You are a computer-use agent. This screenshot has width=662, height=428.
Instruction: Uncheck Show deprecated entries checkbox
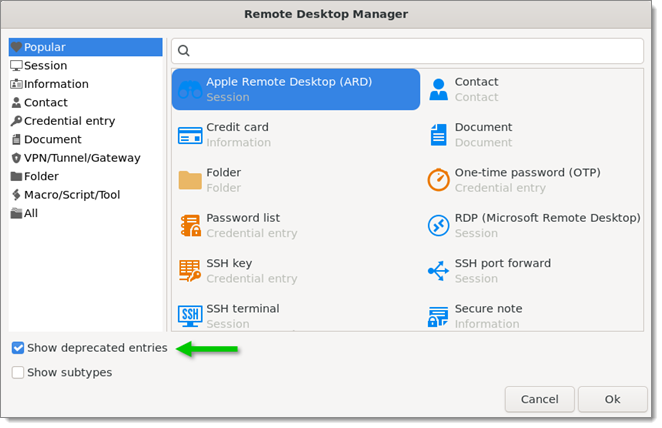coord(18,348)
